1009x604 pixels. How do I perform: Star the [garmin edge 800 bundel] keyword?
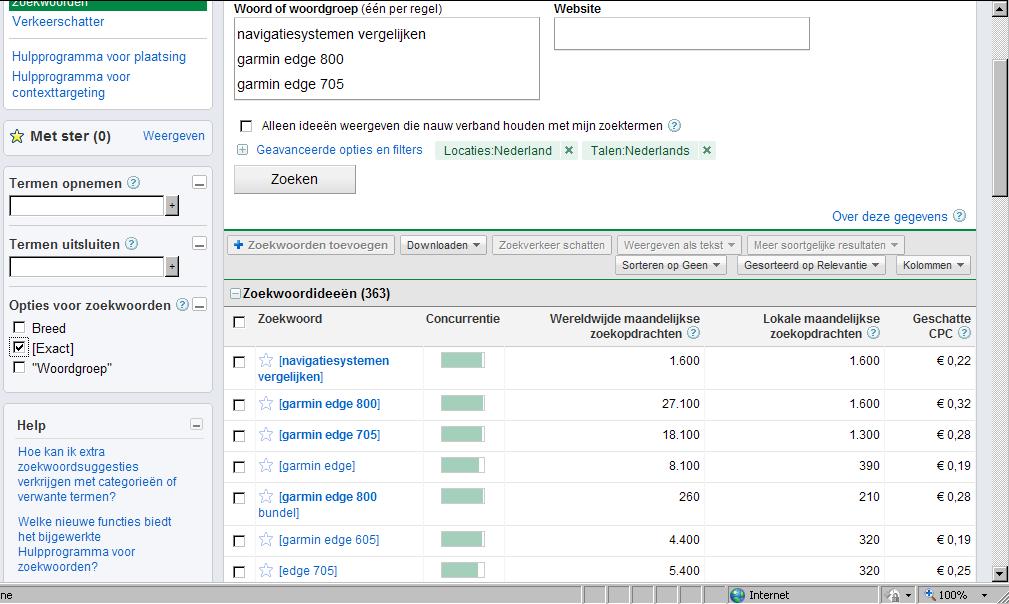click(x=266, y=496)
